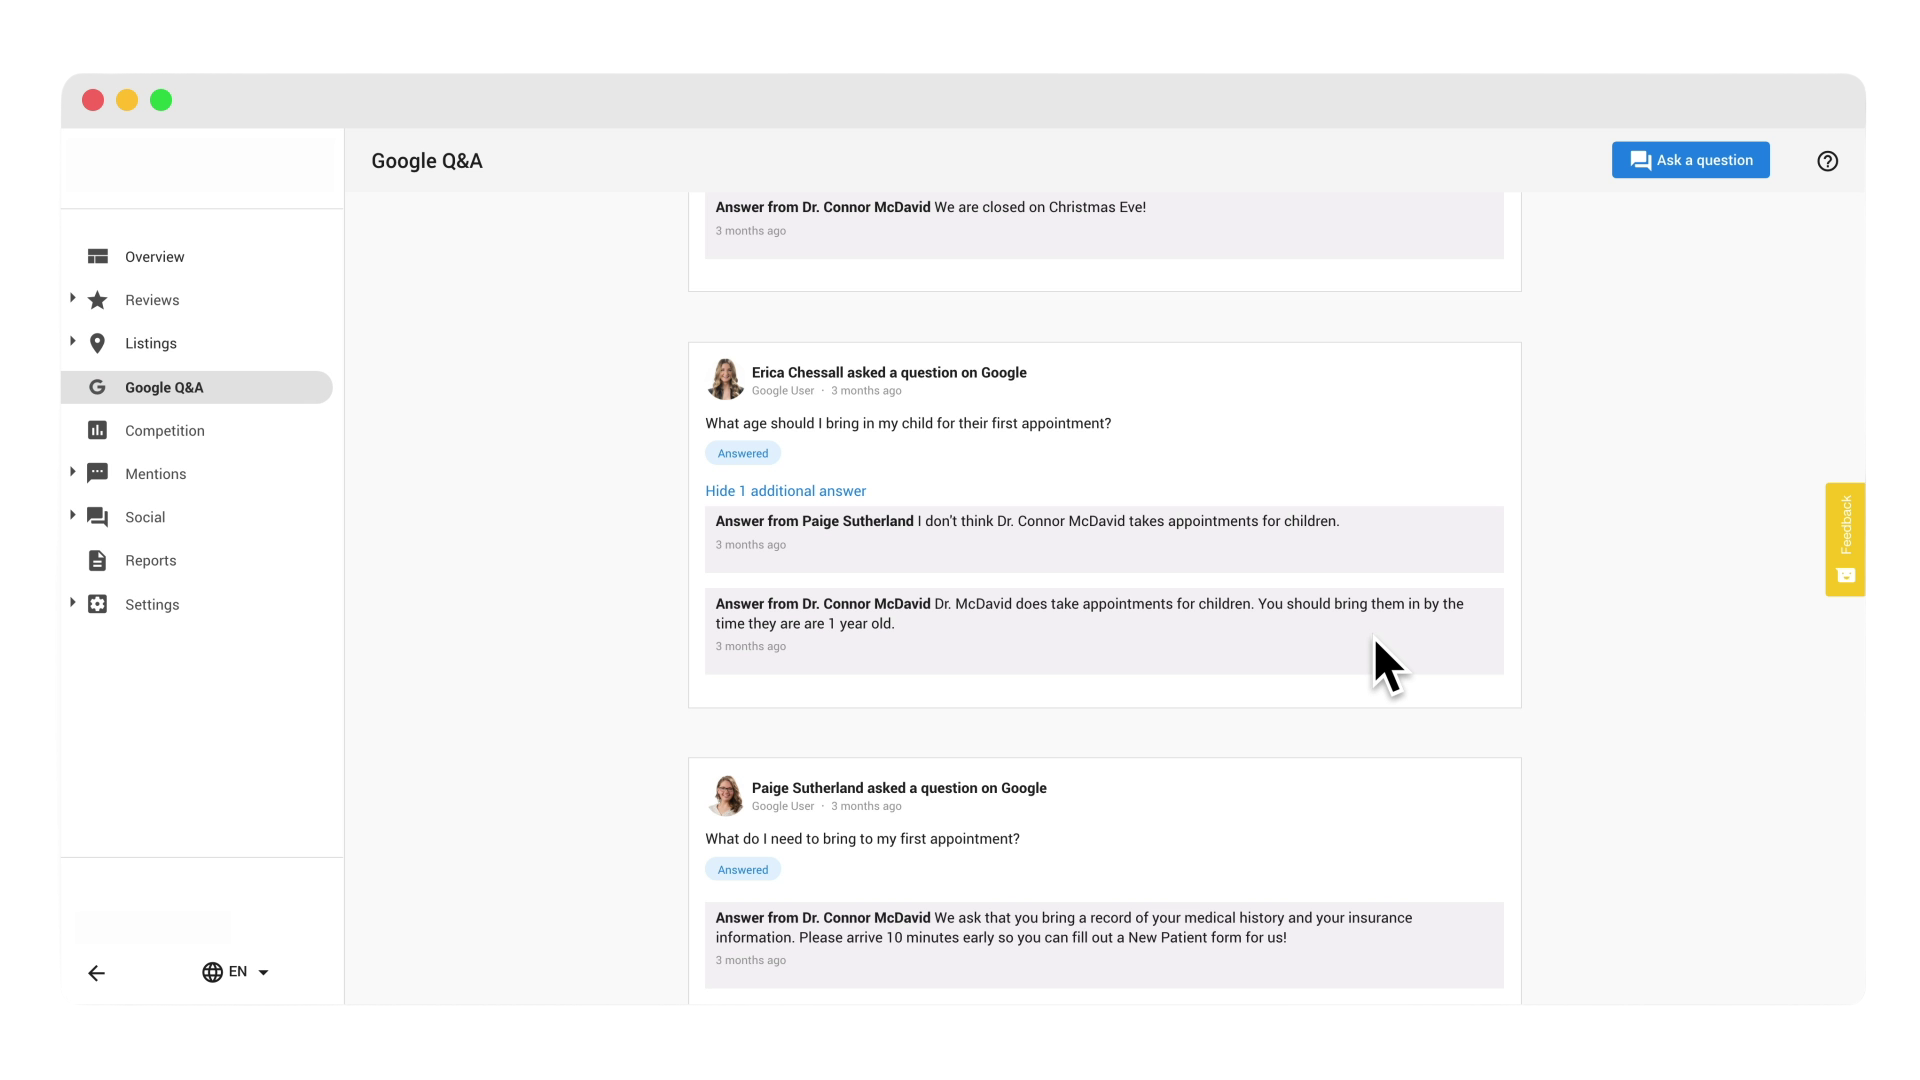Click the Social sidebar icon
This screenshot has height=1080, width=1920.
point(98,517)
